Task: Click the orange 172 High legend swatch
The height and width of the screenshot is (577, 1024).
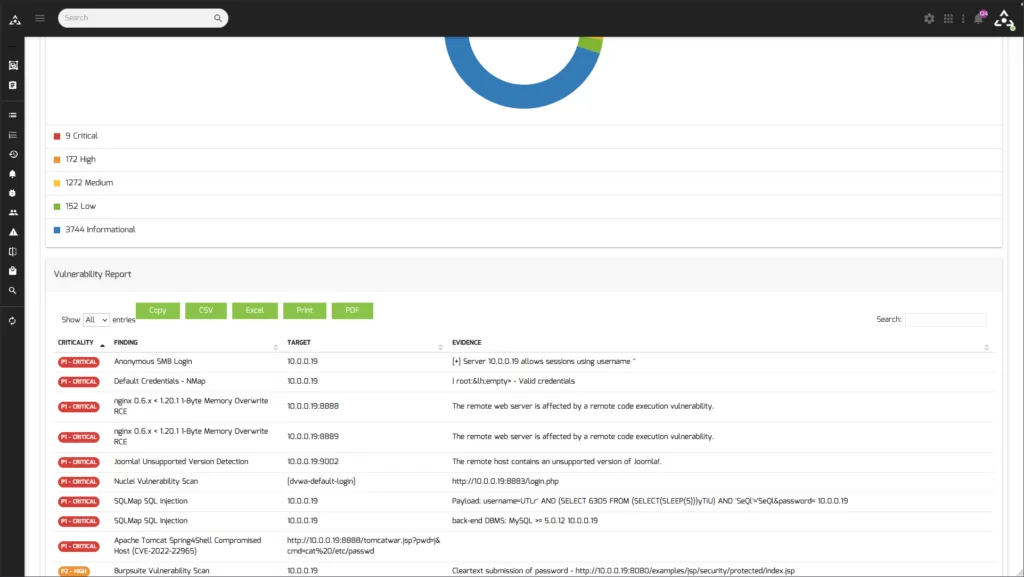Action: (57, 160)
